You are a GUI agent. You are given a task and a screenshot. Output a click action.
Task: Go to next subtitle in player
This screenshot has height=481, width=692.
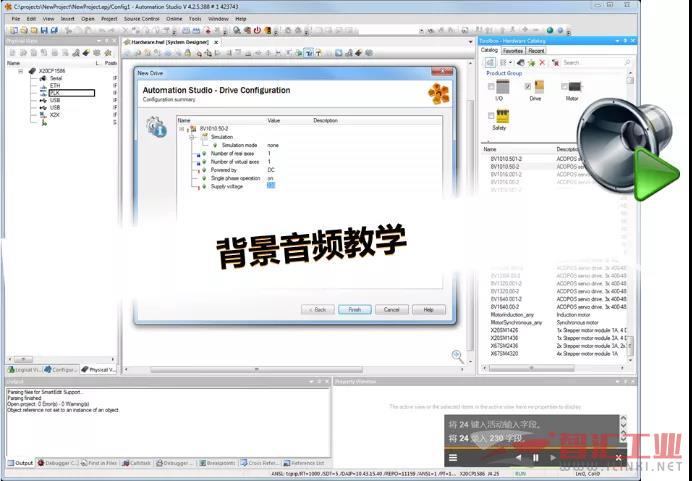[553, 458]
